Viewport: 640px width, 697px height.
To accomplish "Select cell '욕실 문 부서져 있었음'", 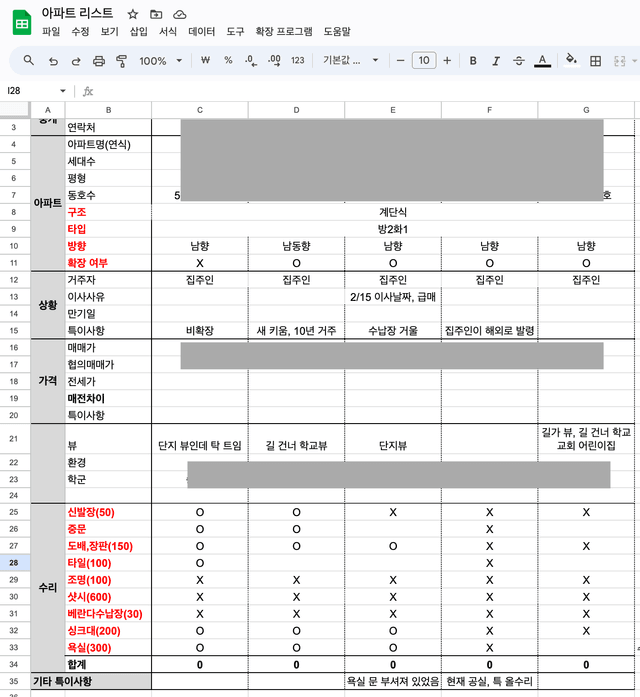I will pyautogui.click(x=393, y=681).
